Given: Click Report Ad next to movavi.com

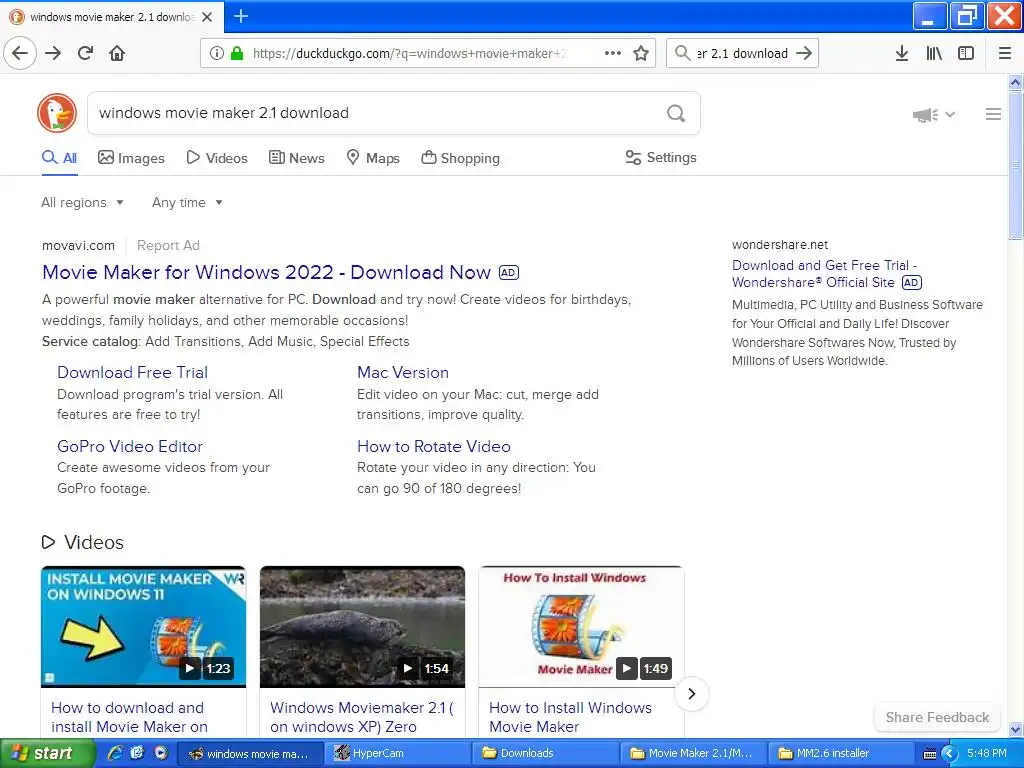Looking at the screenshot, I should pos(168,246).
